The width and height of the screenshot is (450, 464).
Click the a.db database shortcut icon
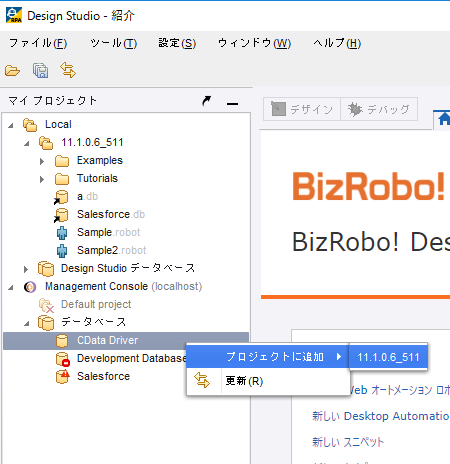61,197
